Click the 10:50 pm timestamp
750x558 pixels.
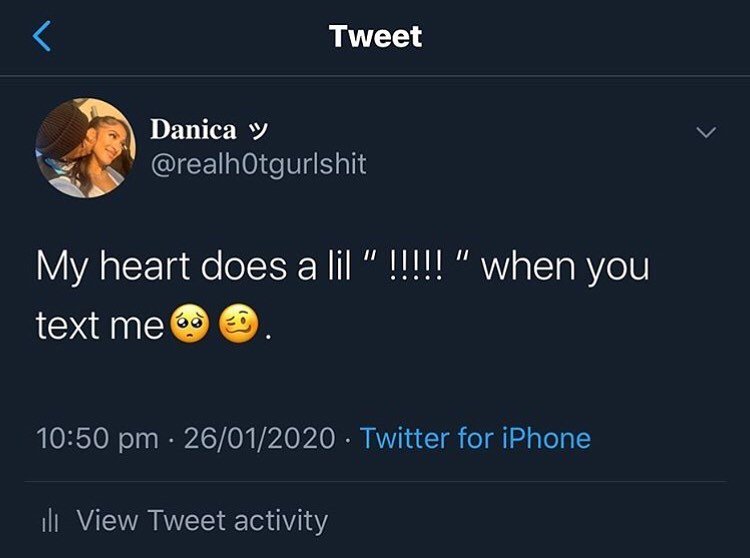click(x=96, y=438)
